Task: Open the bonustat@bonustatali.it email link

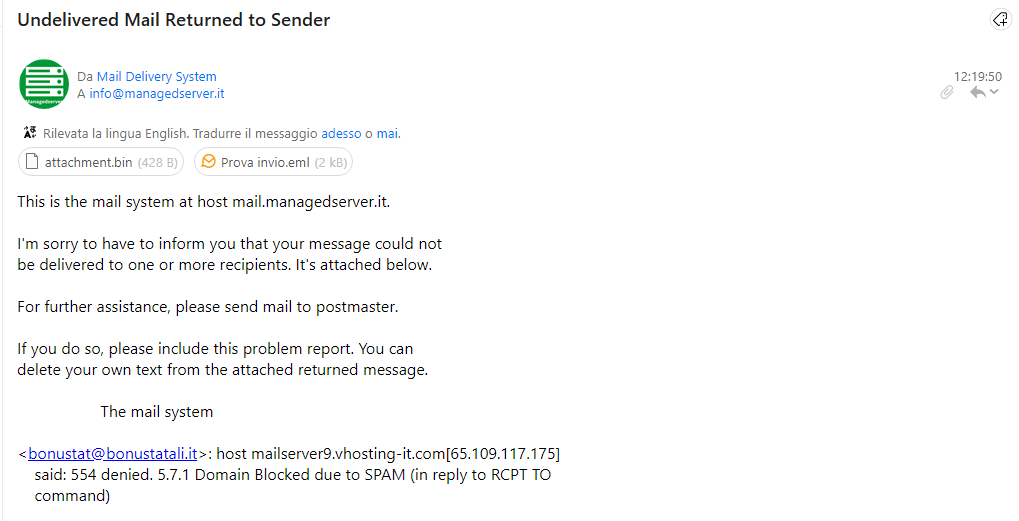Action: [x=113, y=453]
